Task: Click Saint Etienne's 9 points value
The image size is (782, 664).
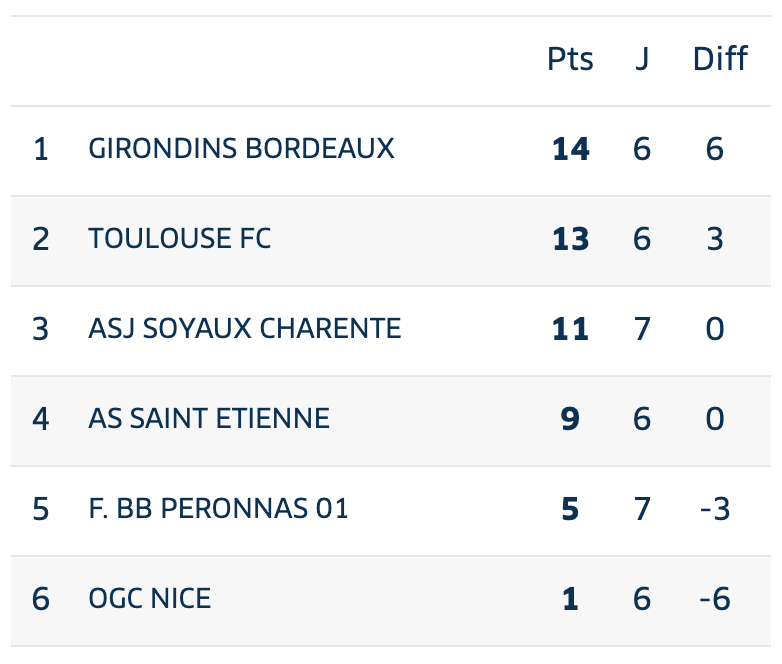Action: coord(570,419)
